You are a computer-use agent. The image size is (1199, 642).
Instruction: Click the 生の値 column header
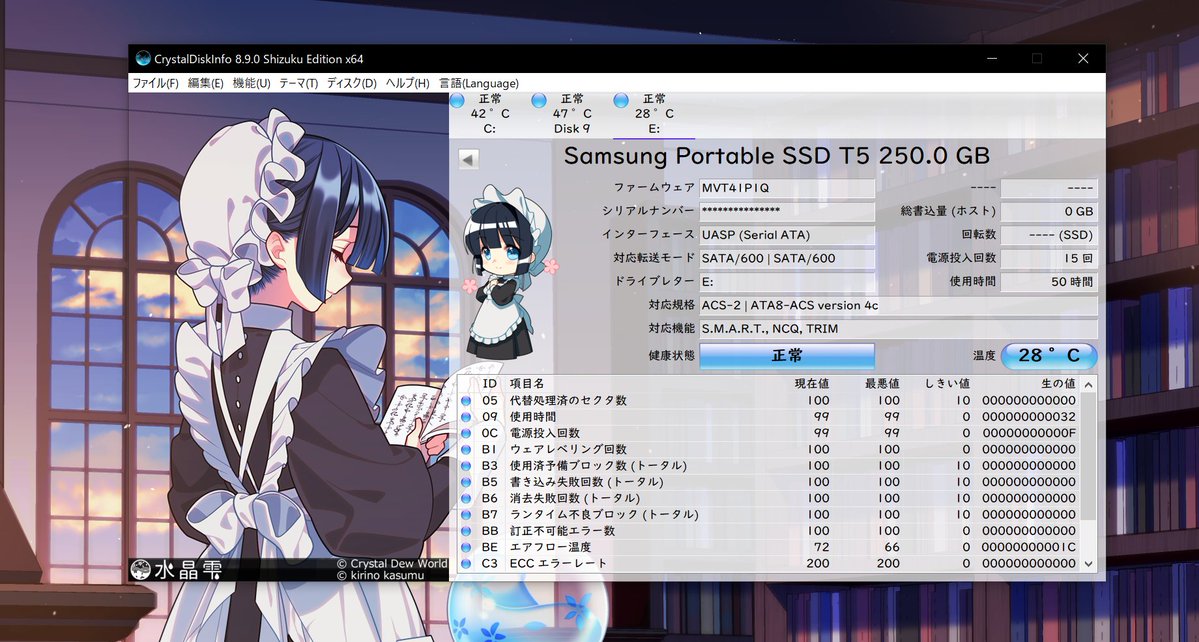1058,383
